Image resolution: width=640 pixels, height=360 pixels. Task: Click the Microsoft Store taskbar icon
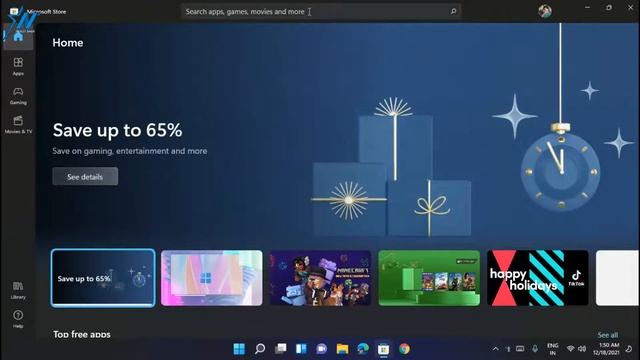[383, 349]
